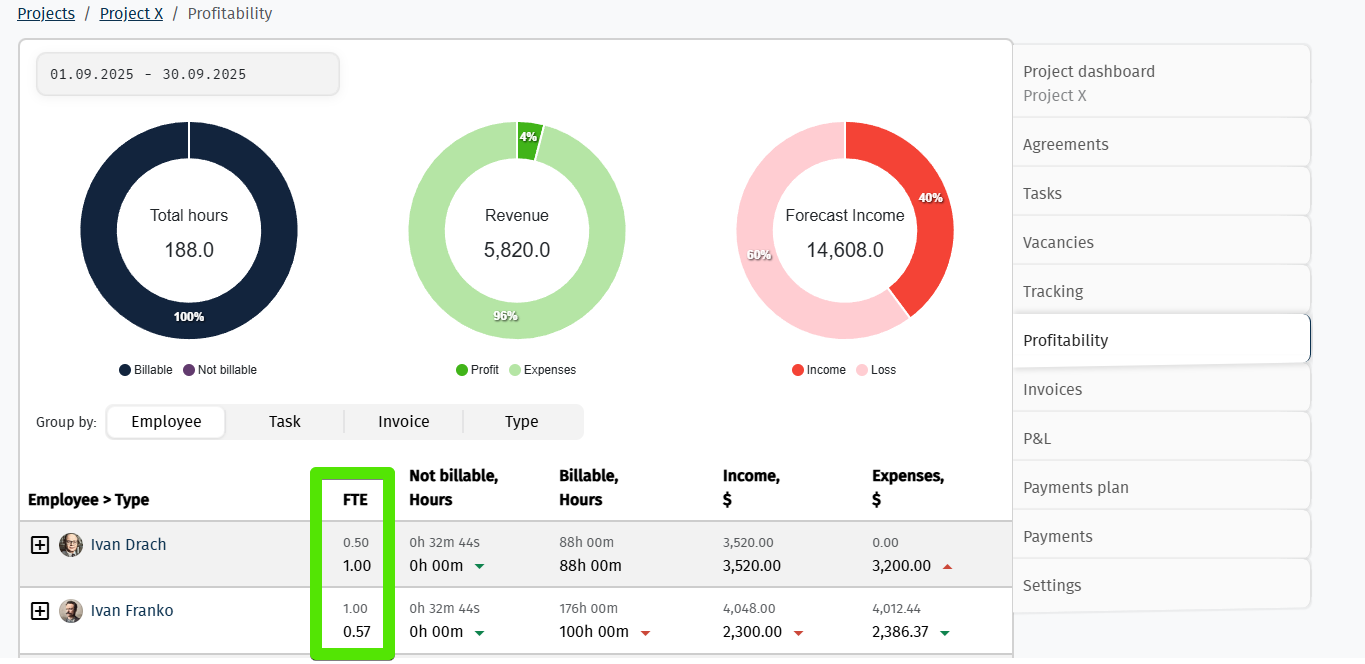Click Ivan Franko's avatar picture

pyautogui.click(x=71, y=611)
